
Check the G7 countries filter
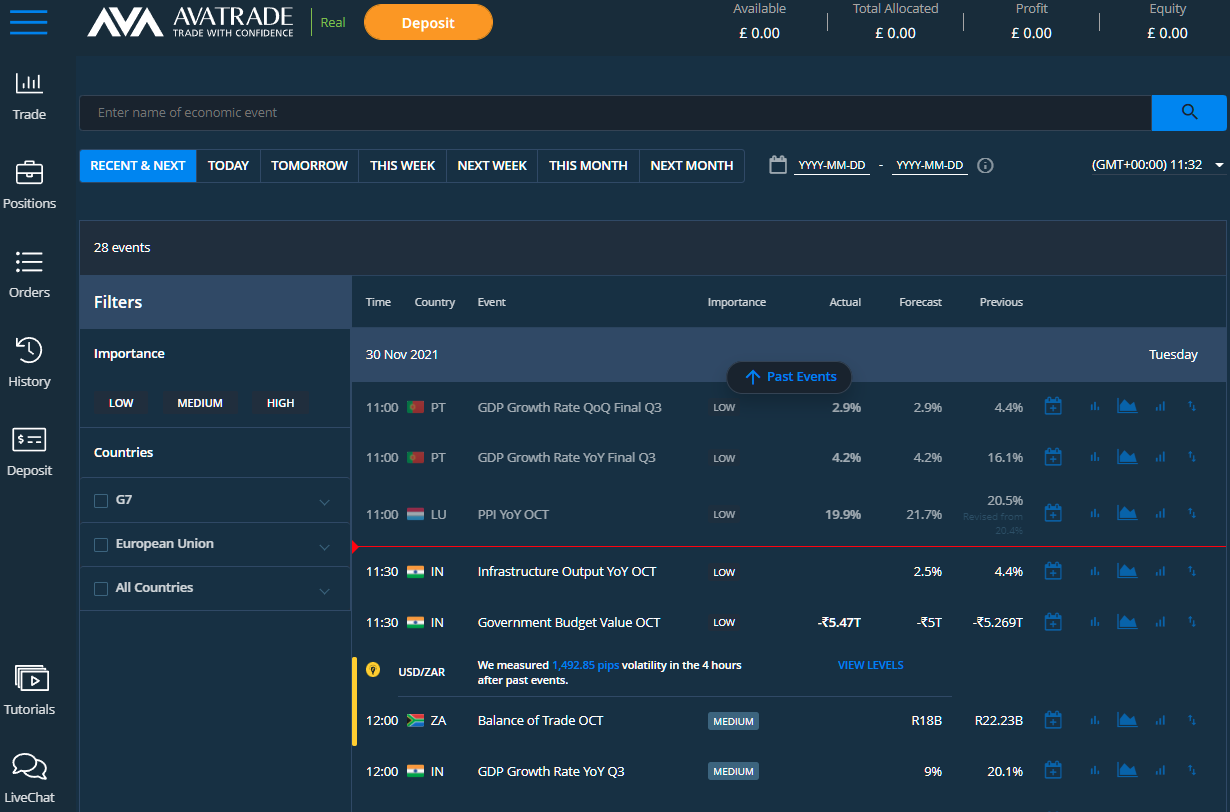[101, 500]
